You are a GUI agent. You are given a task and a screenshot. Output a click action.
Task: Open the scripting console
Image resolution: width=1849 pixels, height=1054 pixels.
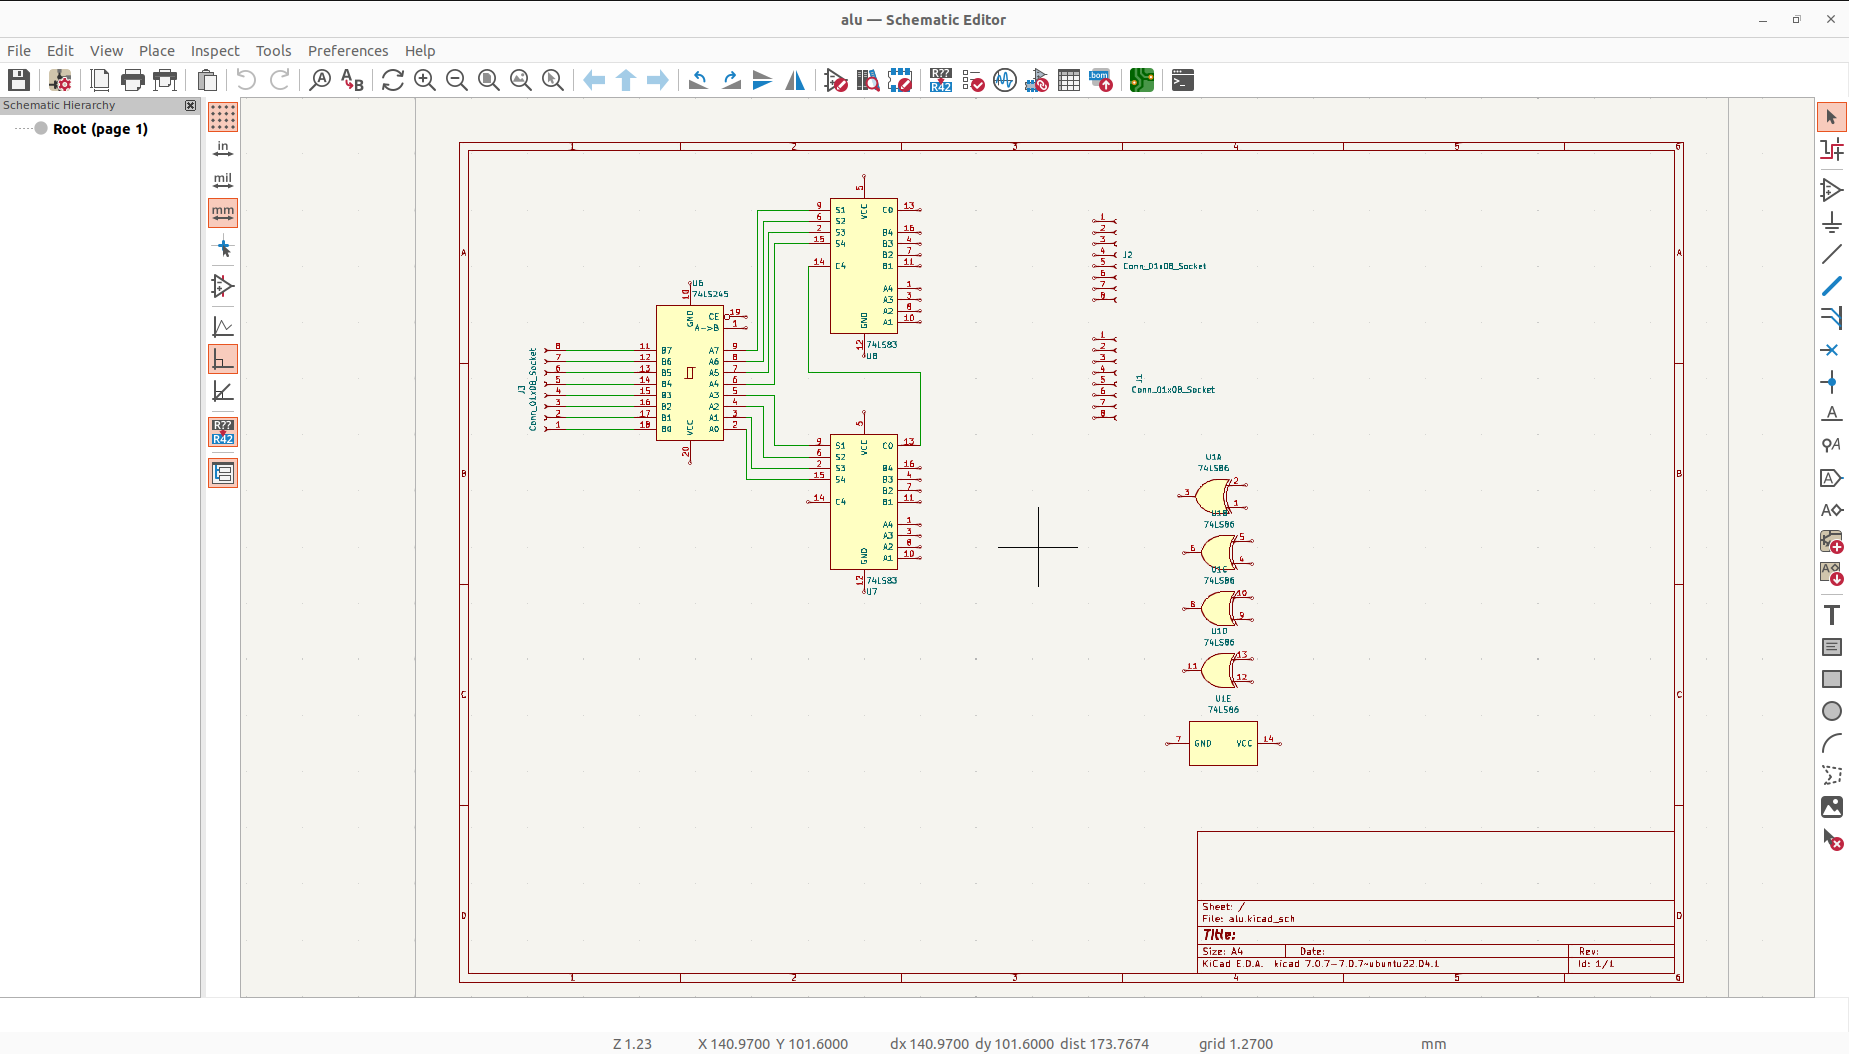(1183, 80)
